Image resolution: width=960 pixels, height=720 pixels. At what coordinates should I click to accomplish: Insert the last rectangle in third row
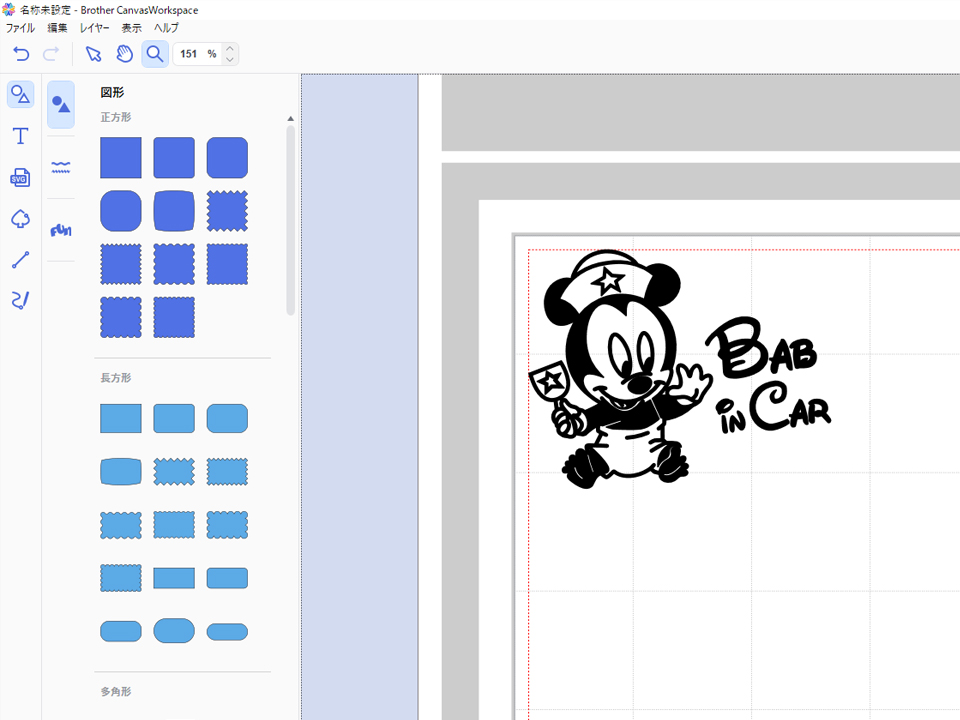click(227, 525)
